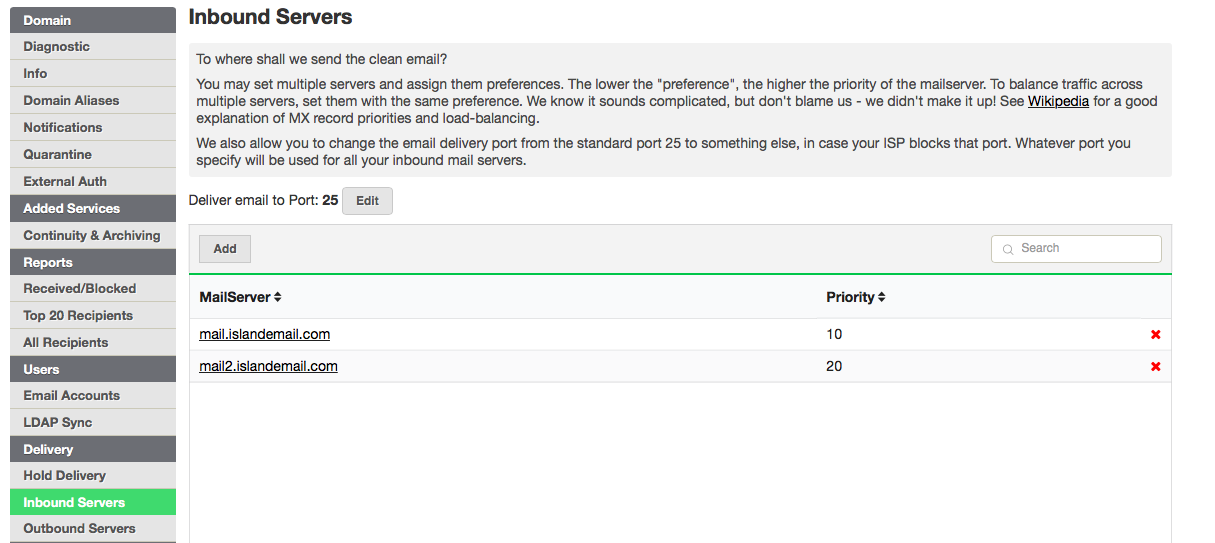1215x543 pixels.
Task: Add a new inbound server
Action: coord(225,249)
